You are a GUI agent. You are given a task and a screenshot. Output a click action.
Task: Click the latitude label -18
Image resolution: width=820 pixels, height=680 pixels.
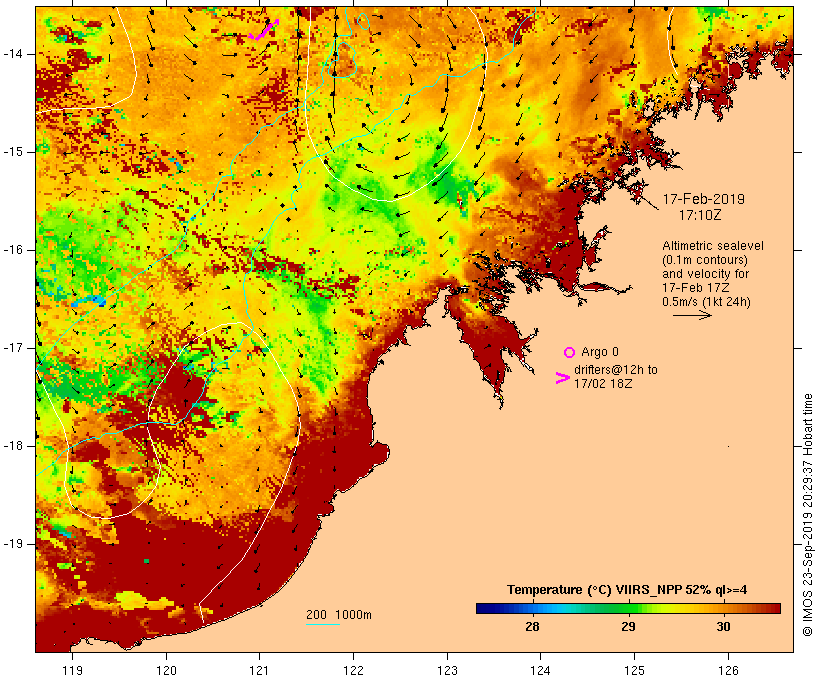(x=12, y=446)
